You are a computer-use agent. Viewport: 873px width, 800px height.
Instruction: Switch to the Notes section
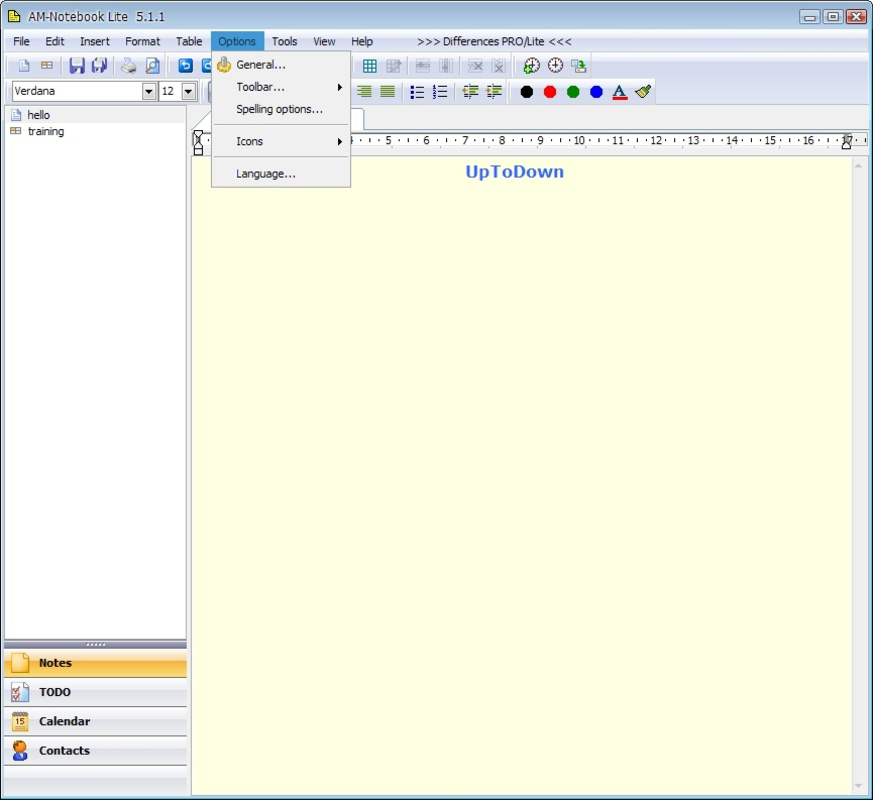tap(95, 663)
